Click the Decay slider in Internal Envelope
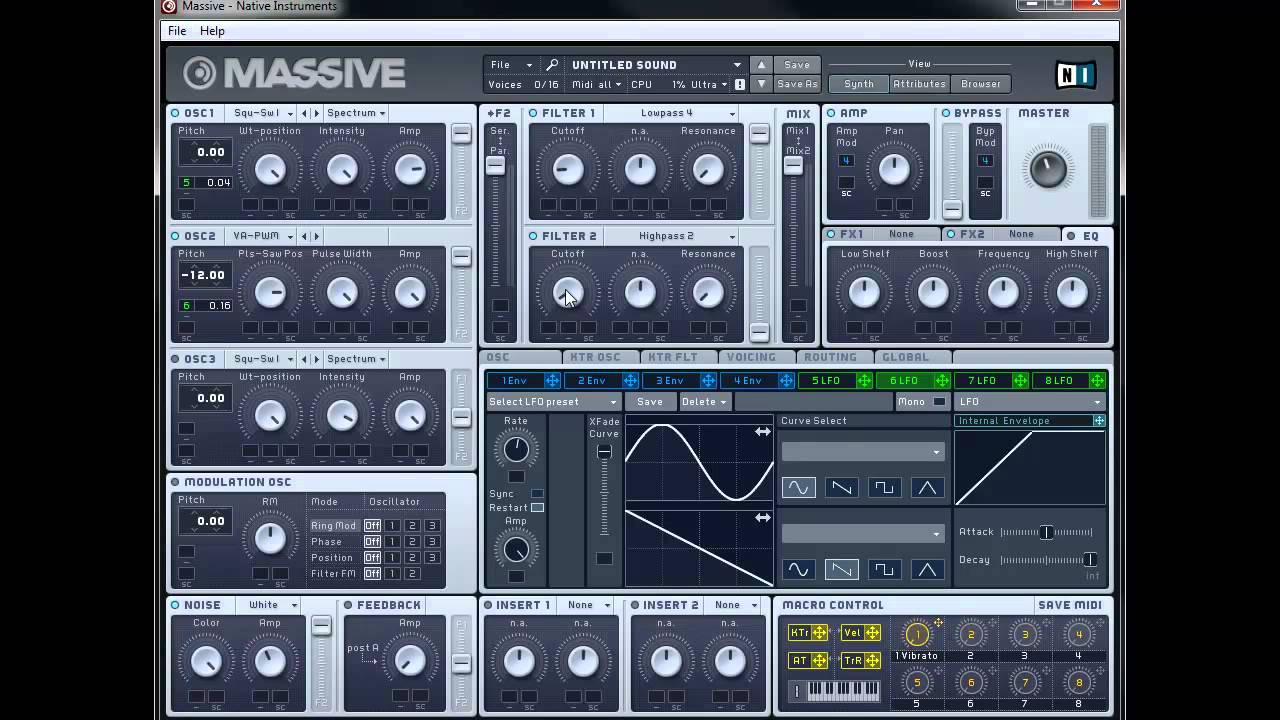Viewport: 1280px width, 720px height. click(1047, 560)
